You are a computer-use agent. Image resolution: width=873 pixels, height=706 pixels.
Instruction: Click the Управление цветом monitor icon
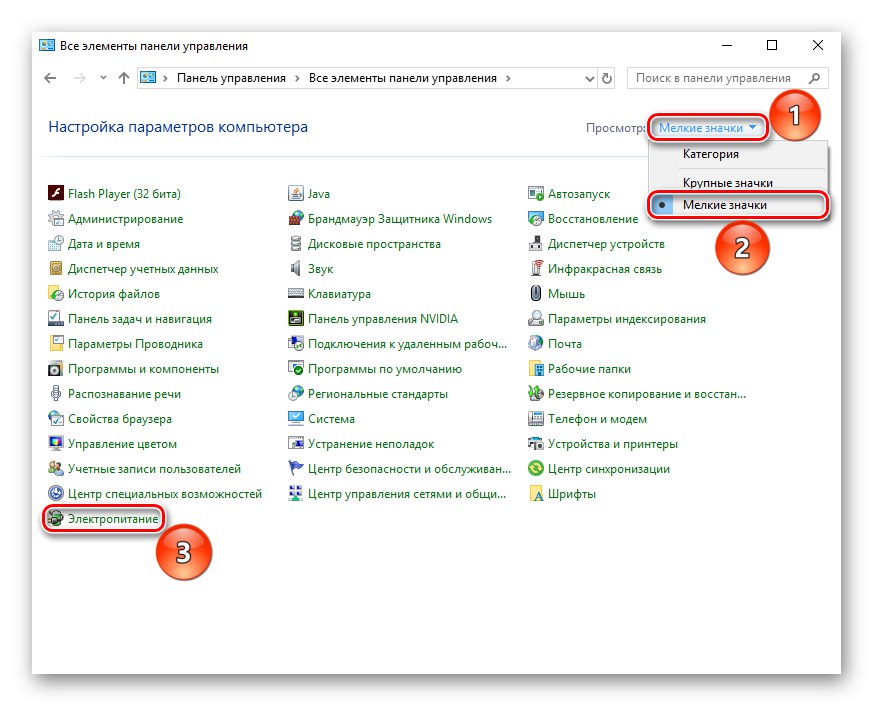tap(56, 444)
